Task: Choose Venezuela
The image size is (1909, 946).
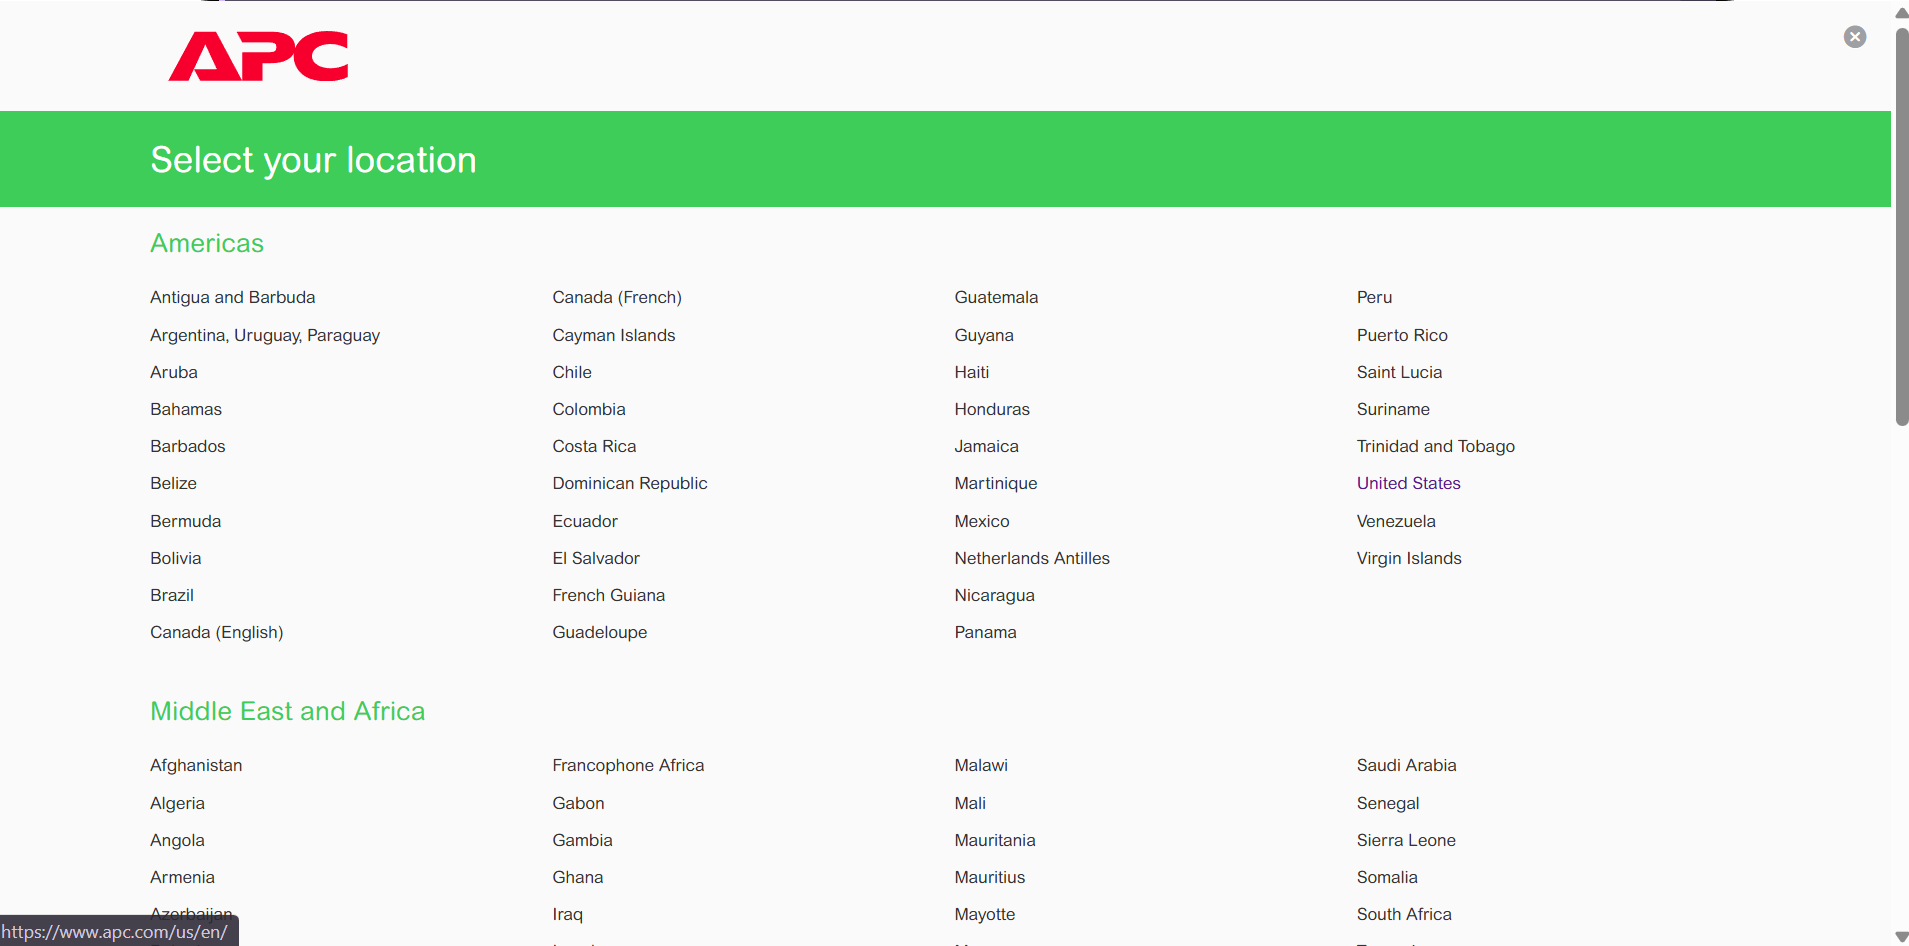Action: (1396, 521)
